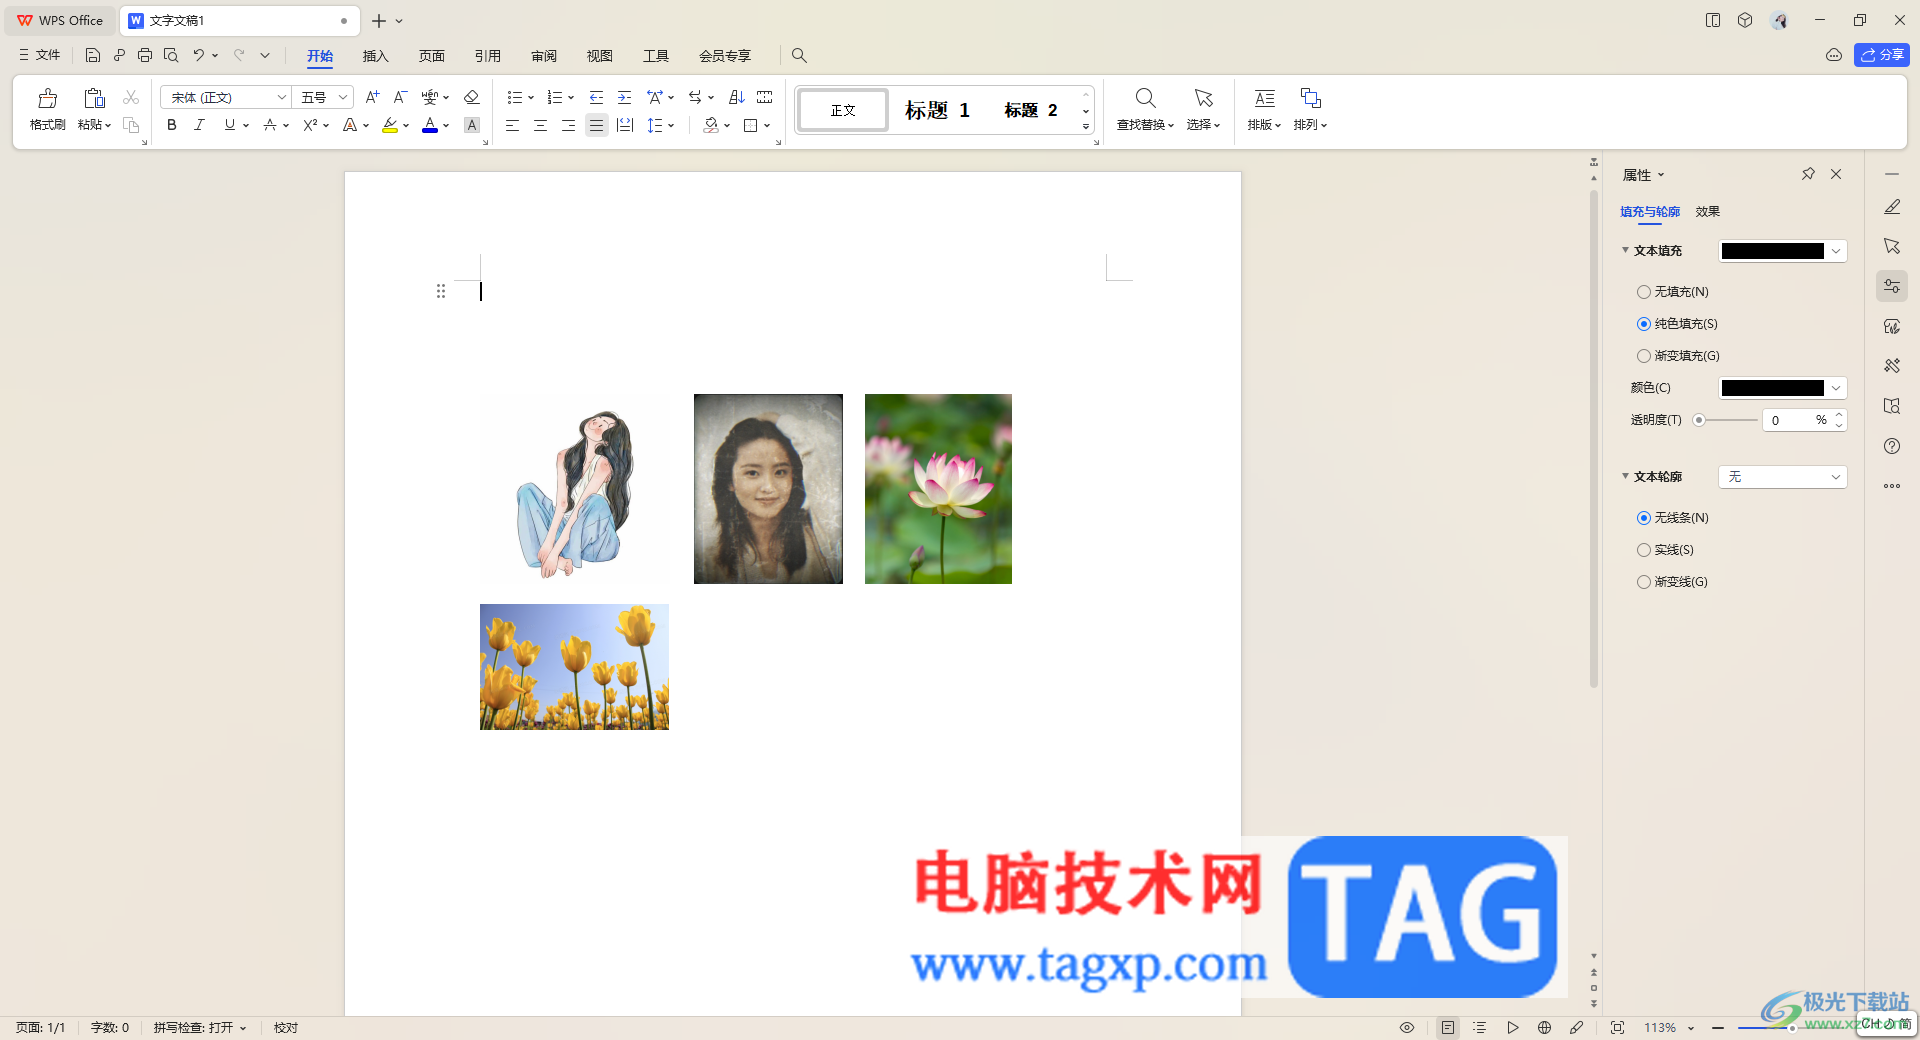Open the 插入 Insert tab
Viewport: 1920px width, 1040px height.
[375, 56]
